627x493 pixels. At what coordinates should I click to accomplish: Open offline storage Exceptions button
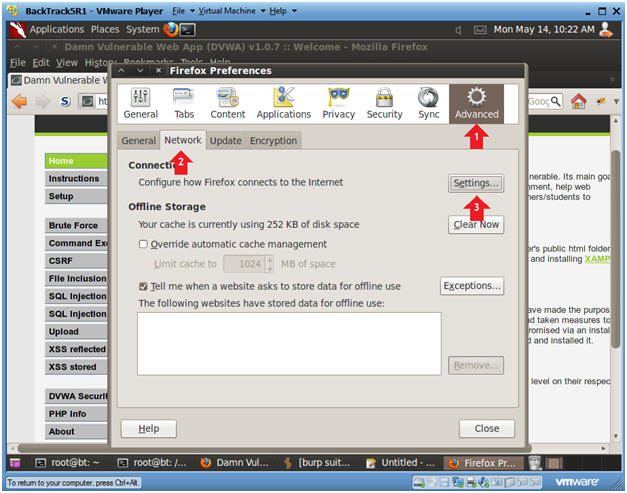[471, 286]
